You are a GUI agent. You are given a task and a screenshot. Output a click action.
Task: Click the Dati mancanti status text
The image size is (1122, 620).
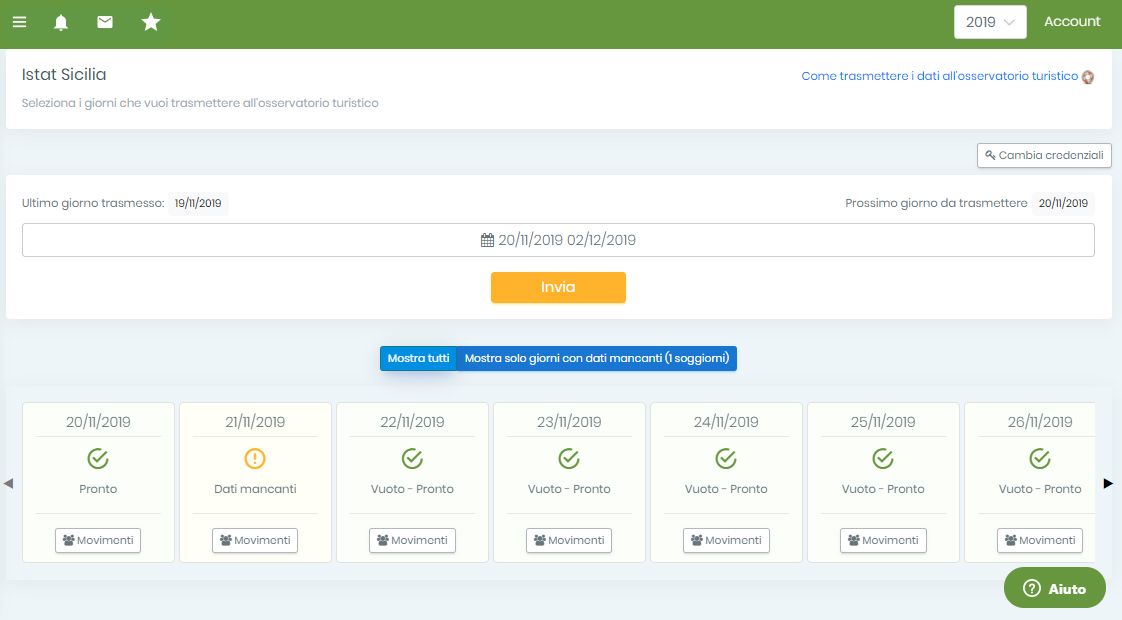(255, 489)
